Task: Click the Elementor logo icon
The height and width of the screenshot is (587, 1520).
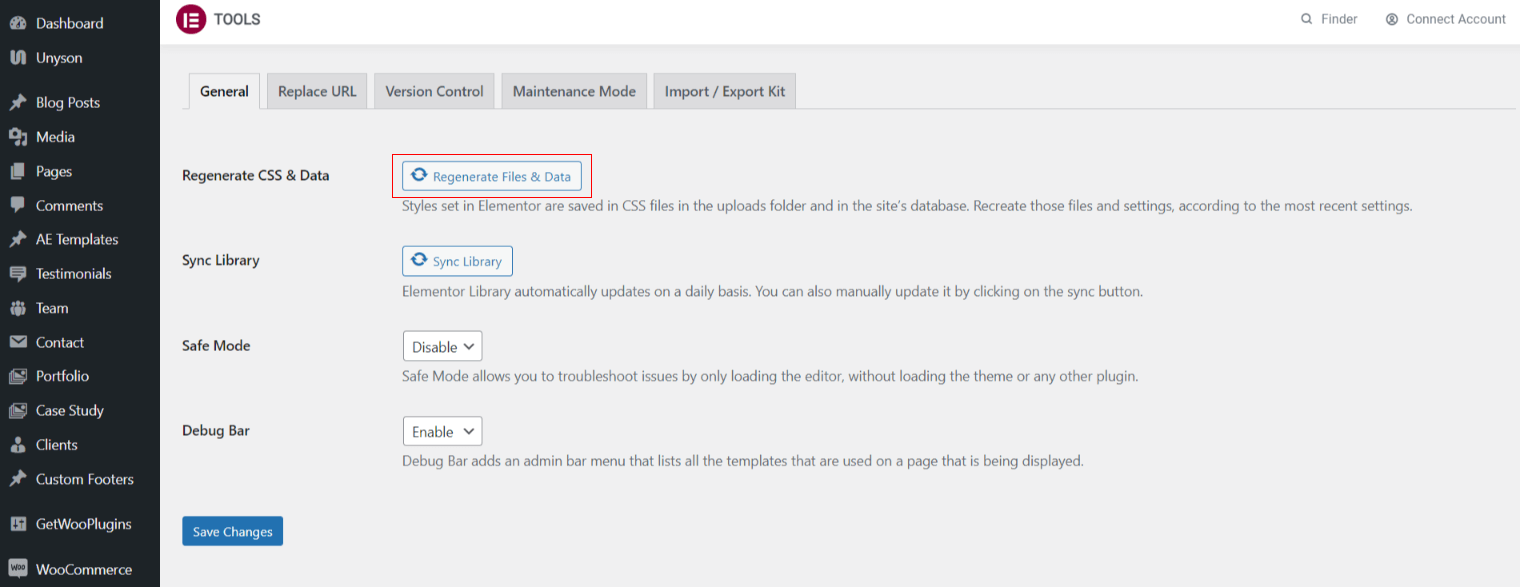Action: tap(190, 20)
